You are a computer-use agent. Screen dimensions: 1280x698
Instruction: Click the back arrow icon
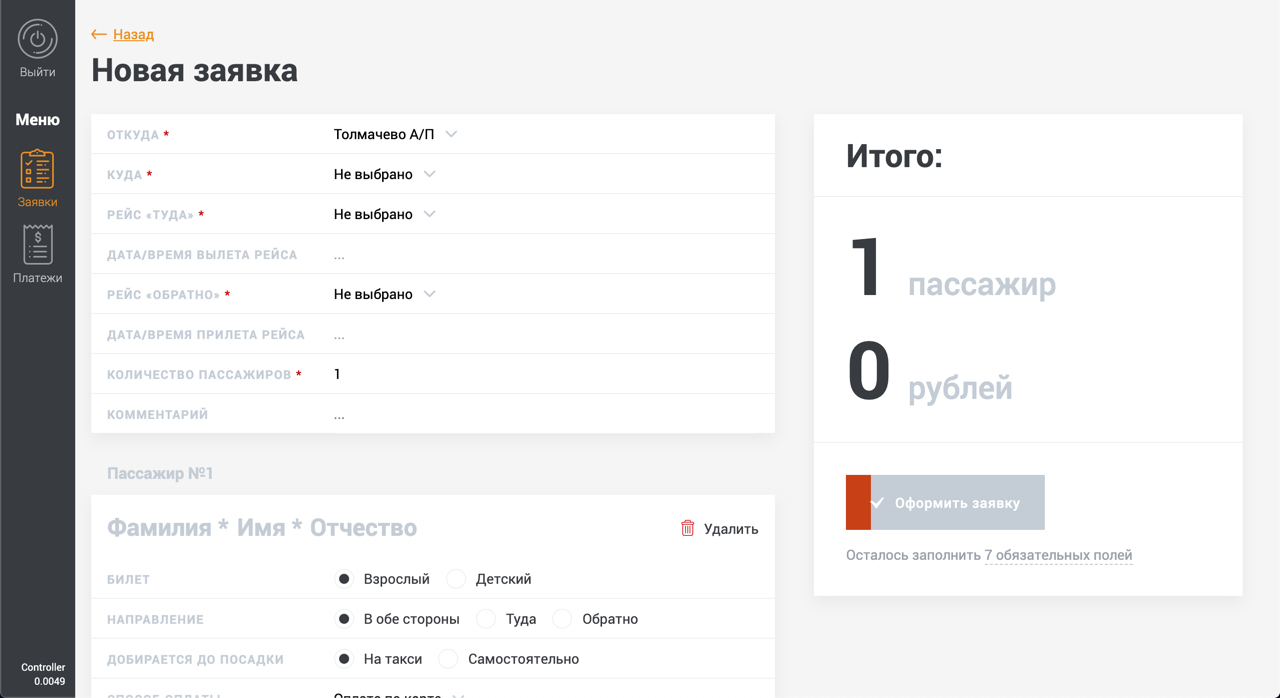99,34
